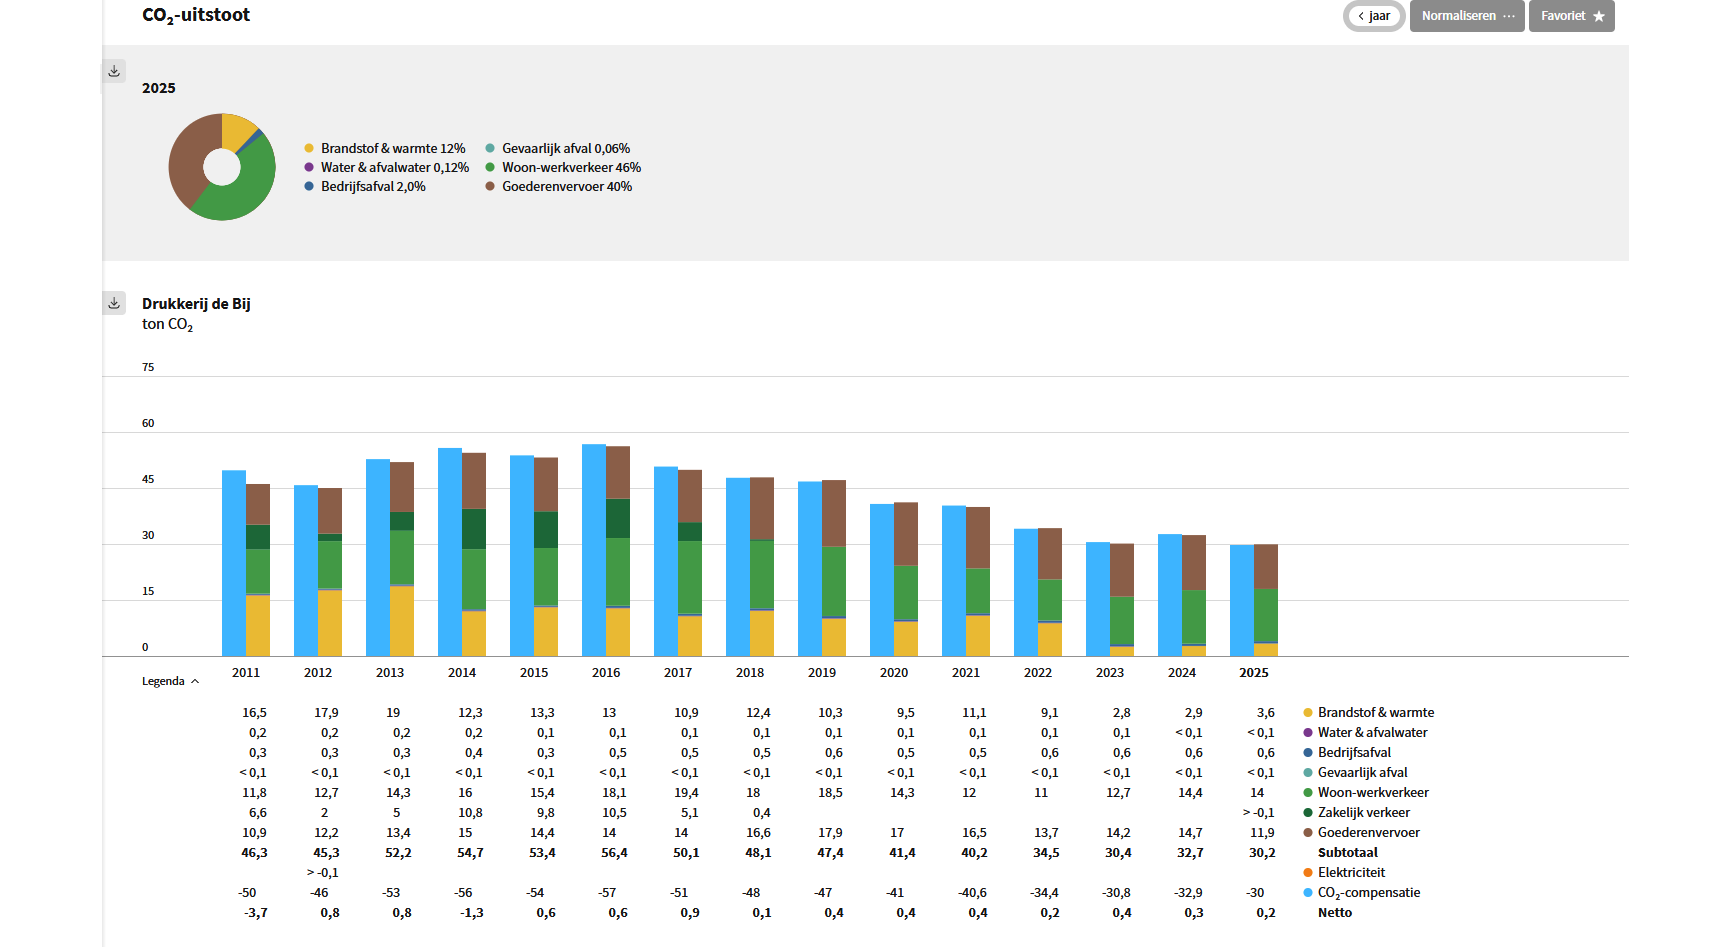Select the 2016 year label on axis
This screenshot has height=947, width=1735.
[606, 672]
